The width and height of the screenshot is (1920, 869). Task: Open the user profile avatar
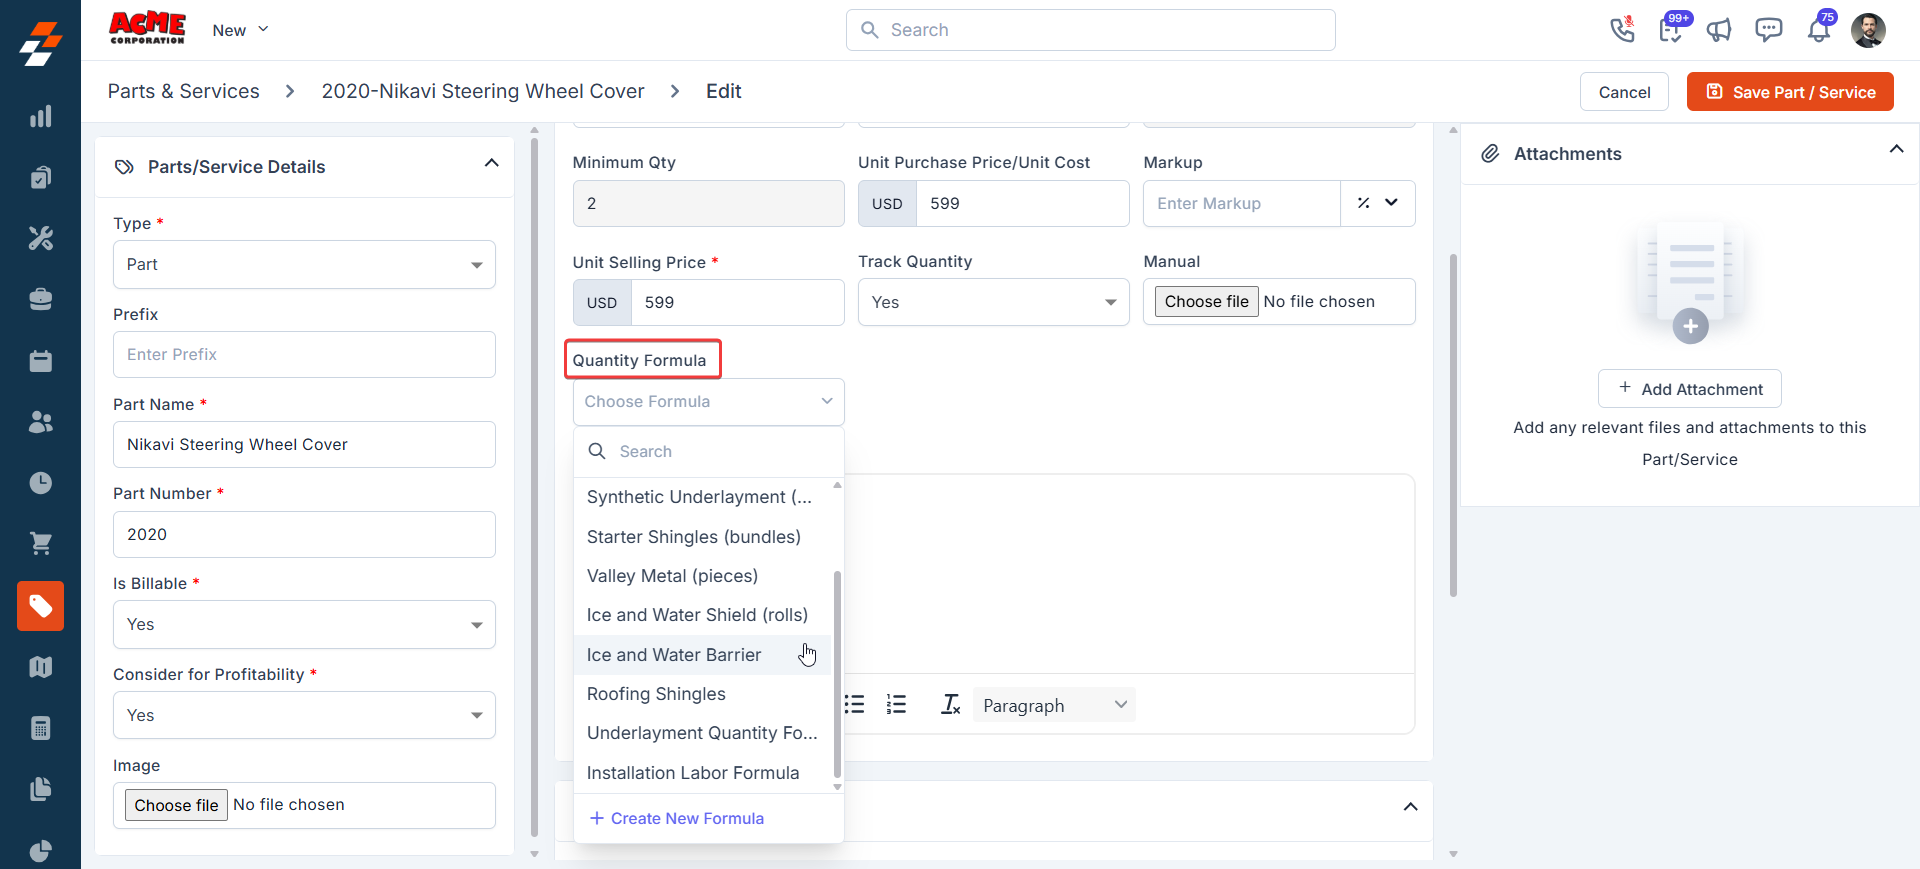point(1868,30)
